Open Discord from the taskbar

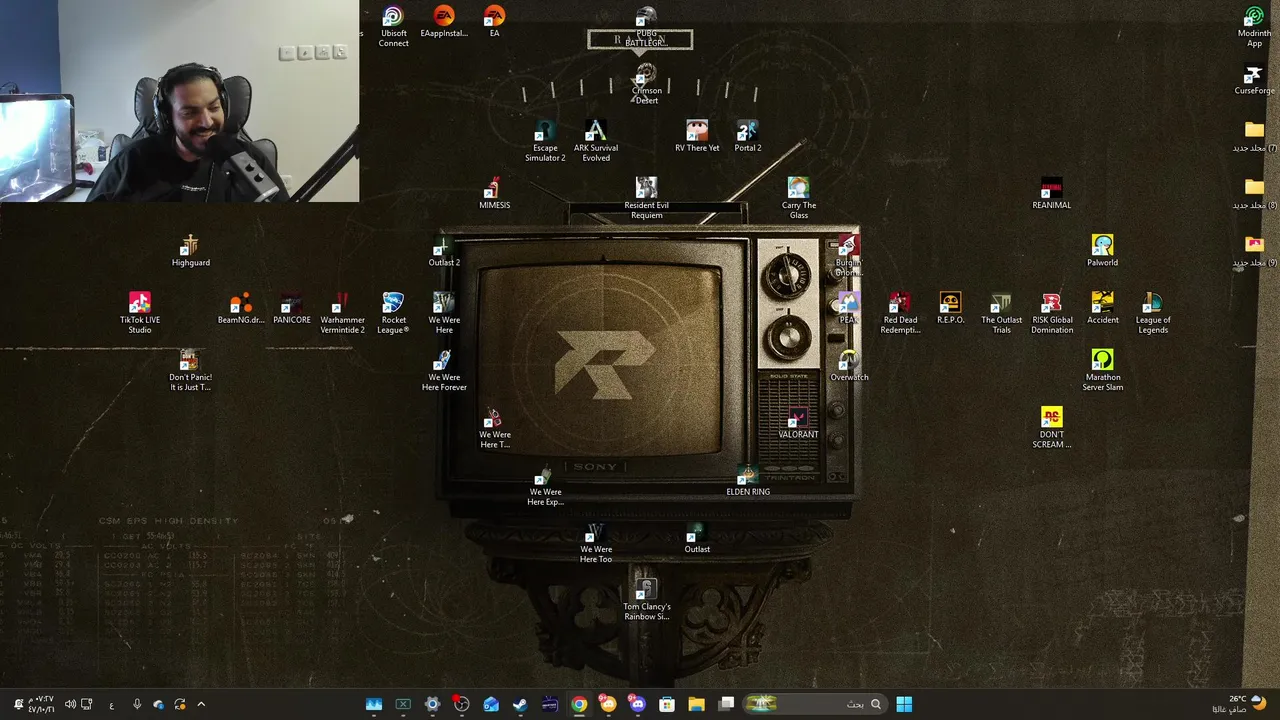pyautogui.click(x=638, y=704)
